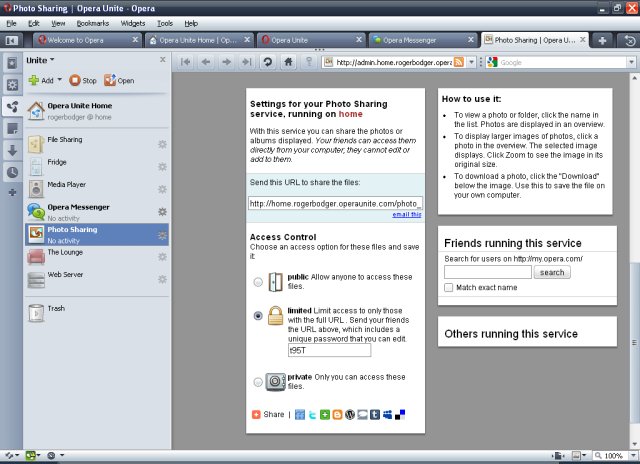Viewport: 640px width, 464px height.
Task: Open the Add service dropdown
Action: [x=45, y=80]
